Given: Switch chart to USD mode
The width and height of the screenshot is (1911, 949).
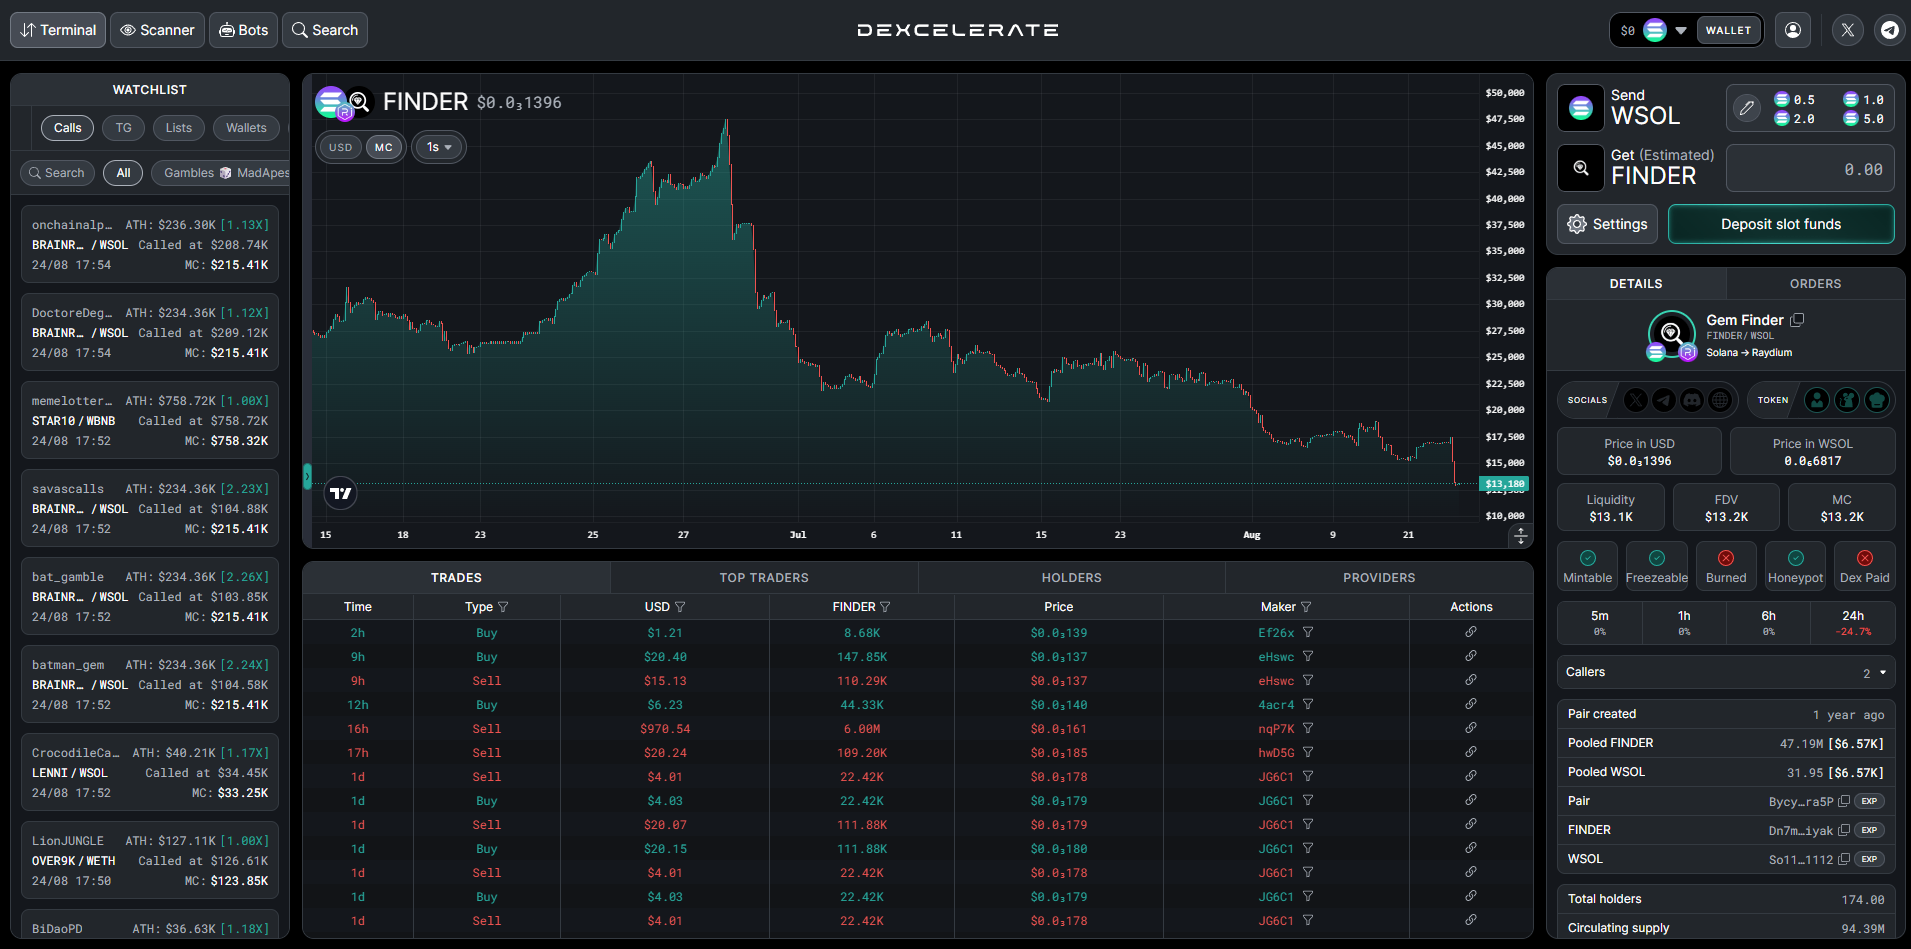Looking at the screenshot, I should click(x=341, y=147).
